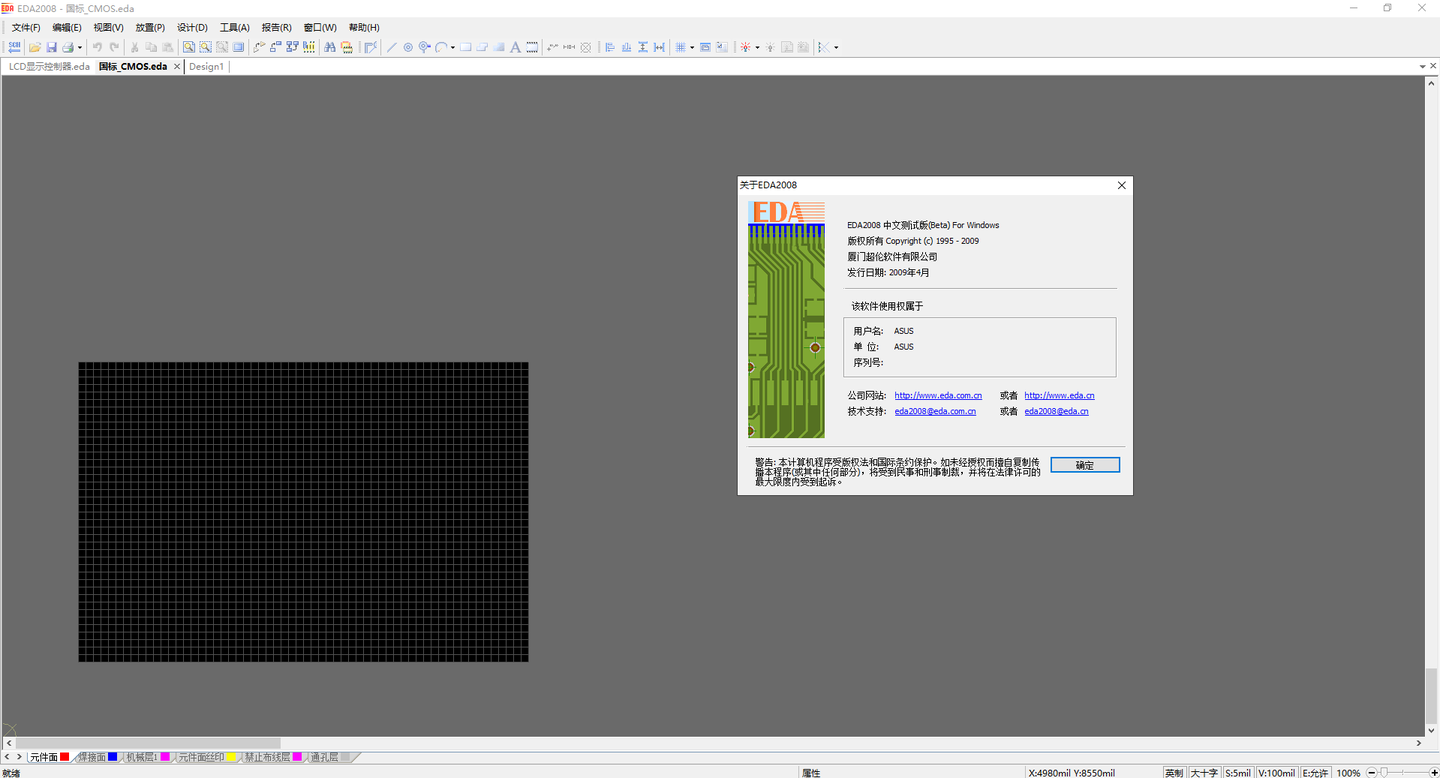The height and width of the screenshot is (778, 1440).
Task: Open the grid dropdown arrow
Action: tap(692, 47)
